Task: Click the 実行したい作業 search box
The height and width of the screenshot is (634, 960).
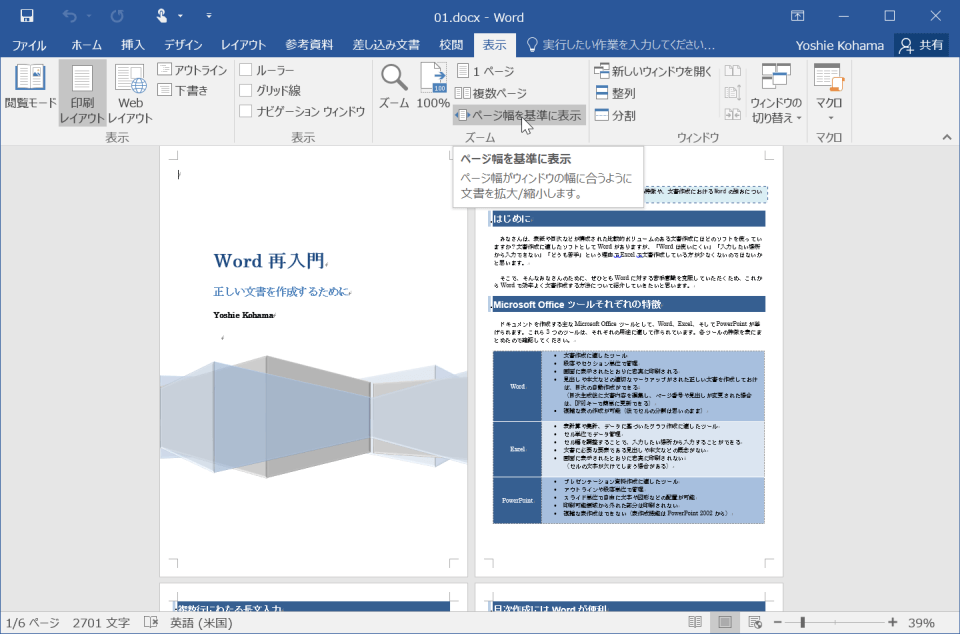Action: (x=621, y=45)
